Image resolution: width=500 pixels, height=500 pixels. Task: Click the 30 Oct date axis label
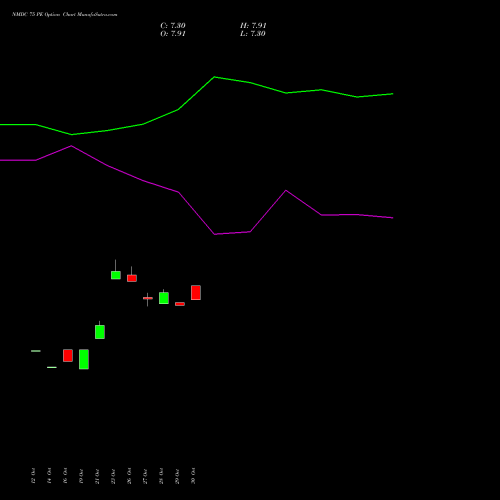click(x=193, y=476)
